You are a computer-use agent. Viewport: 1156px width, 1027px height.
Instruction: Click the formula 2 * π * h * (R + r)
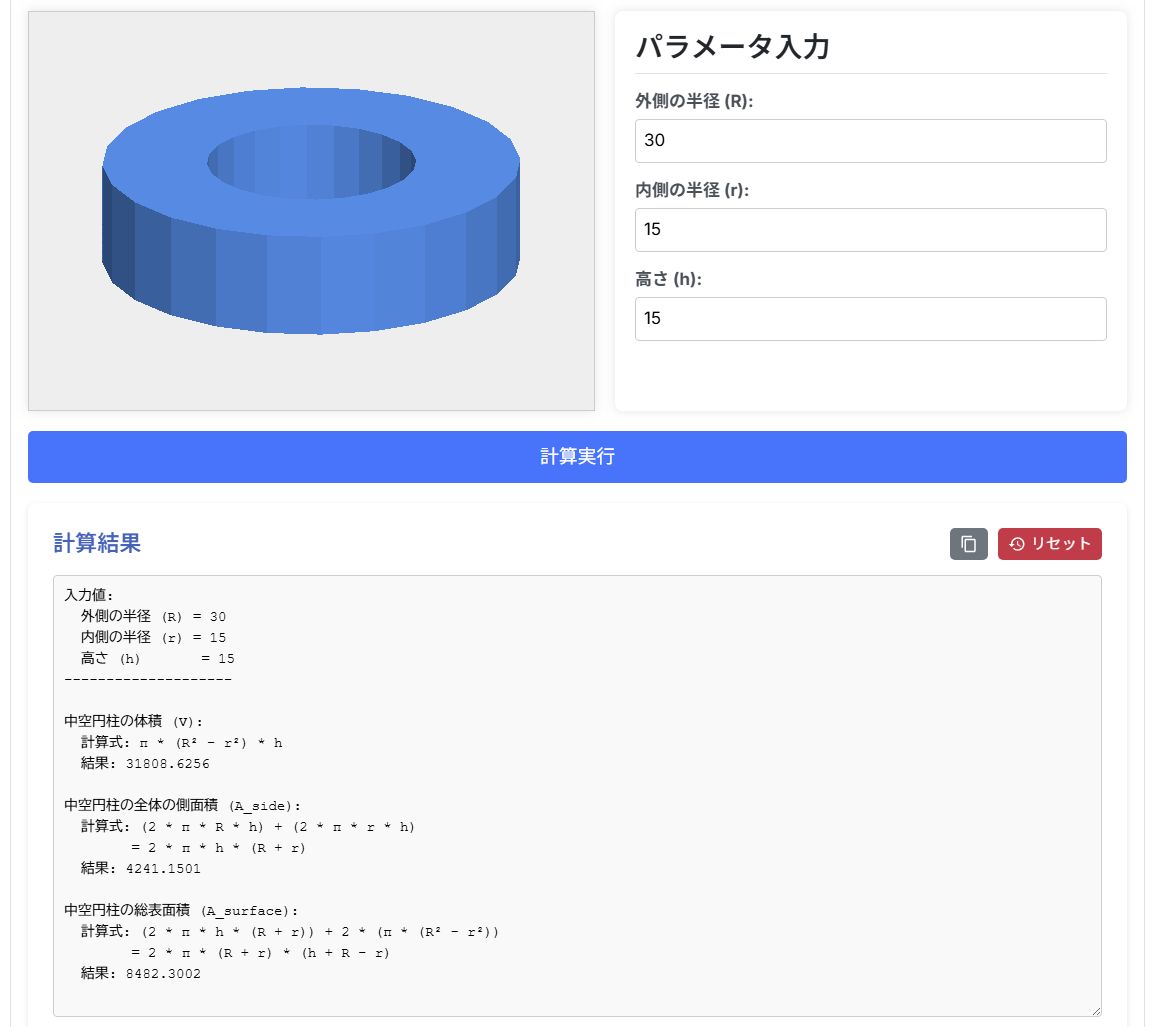pos(226,848)
